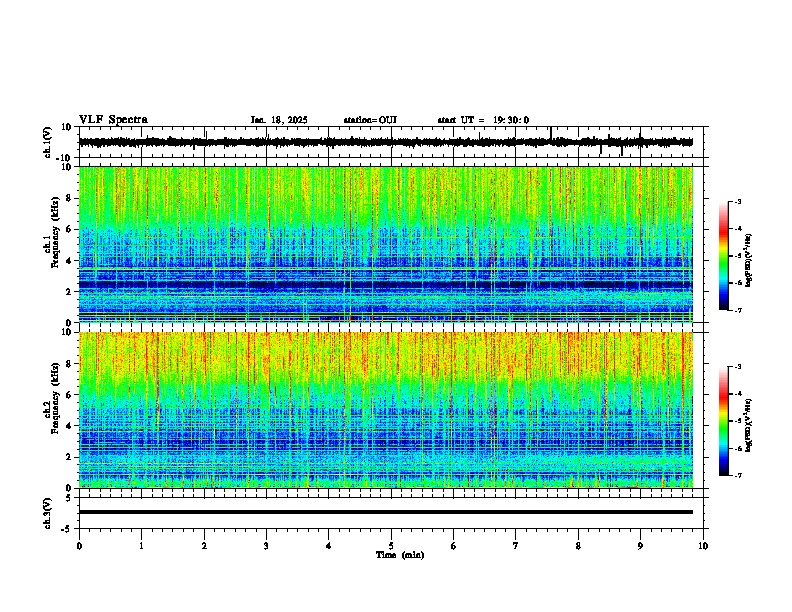Image resolution: width=792 pixels, height=612 pixels.
Task: Click the "2" kHz tick of ch.2 spectrogram
Action: [x=70, y=457]
